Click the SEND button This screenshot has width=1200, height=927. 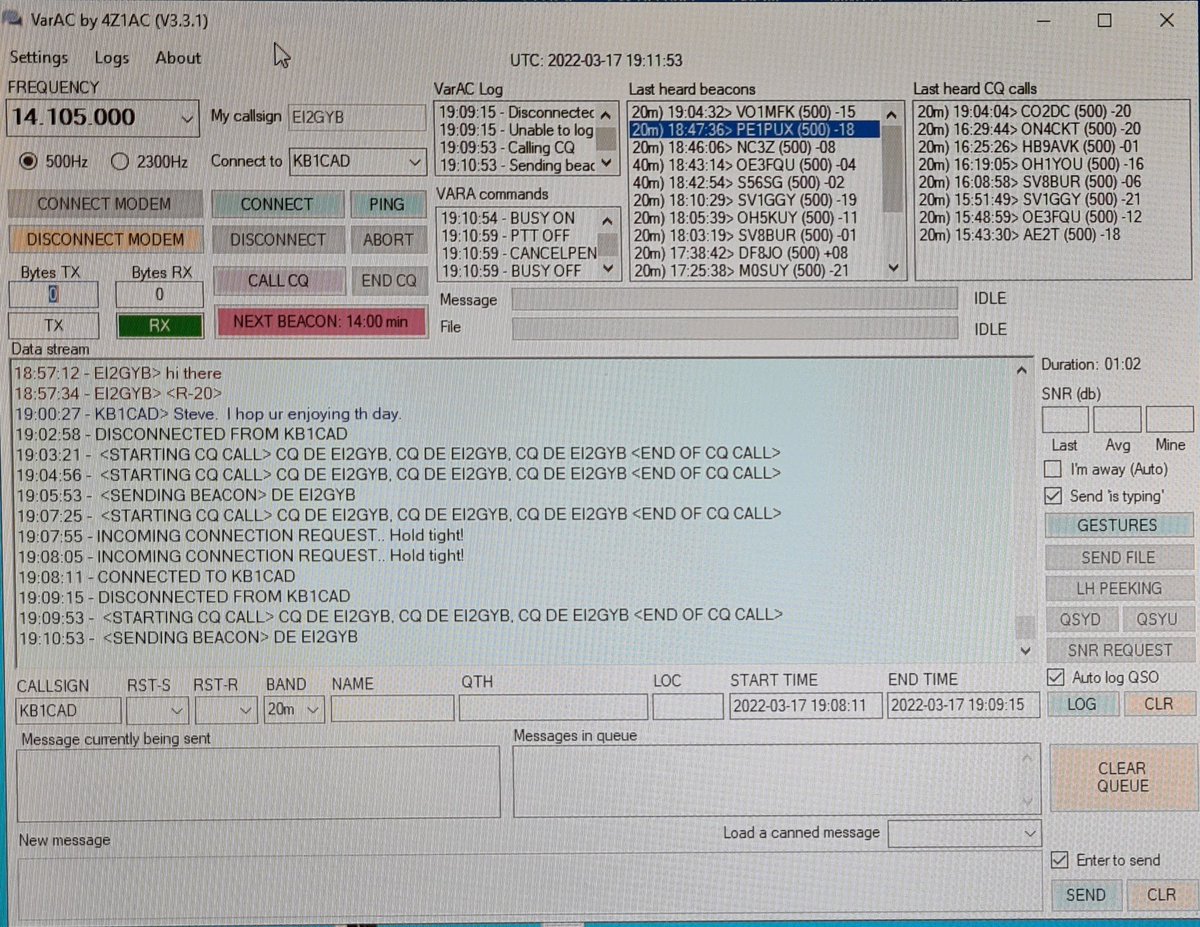click(1085, 895)
